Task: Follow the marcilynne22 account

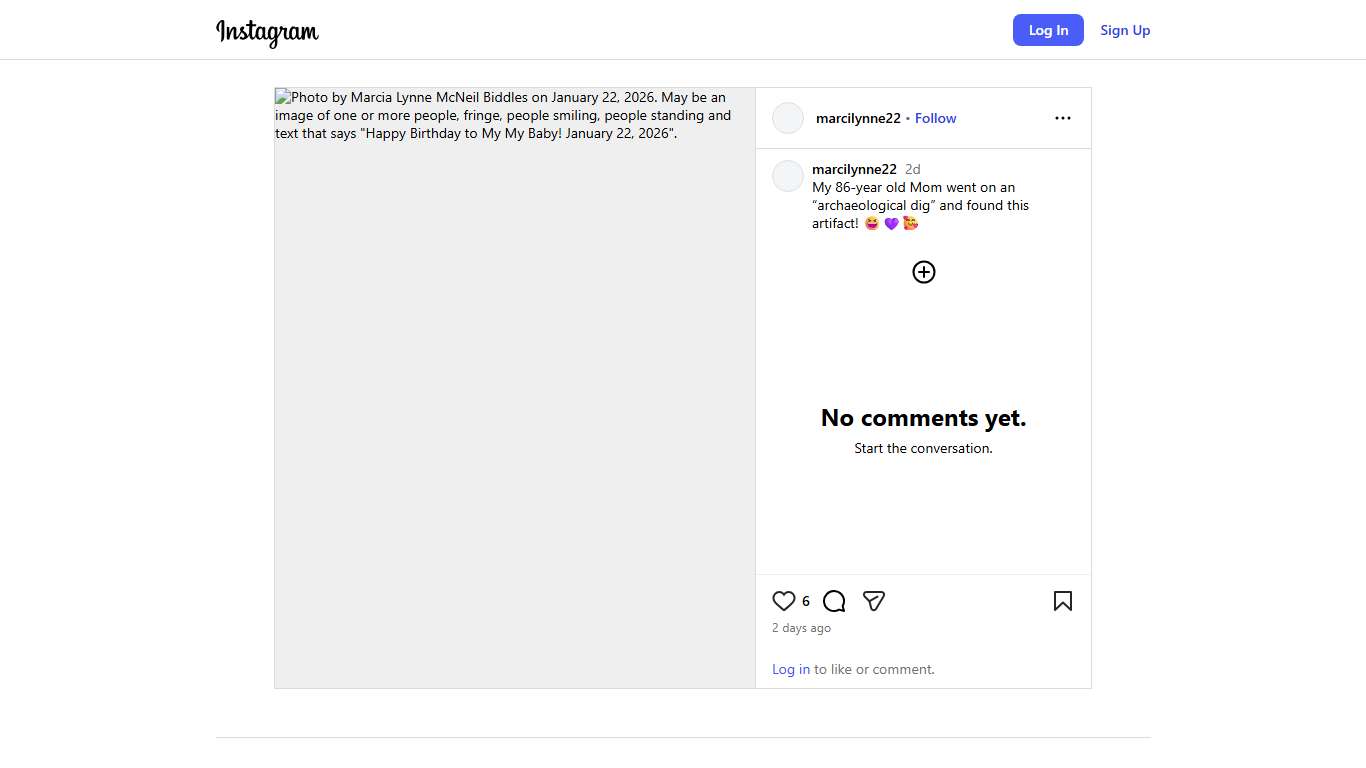Action: coord(935,118)
